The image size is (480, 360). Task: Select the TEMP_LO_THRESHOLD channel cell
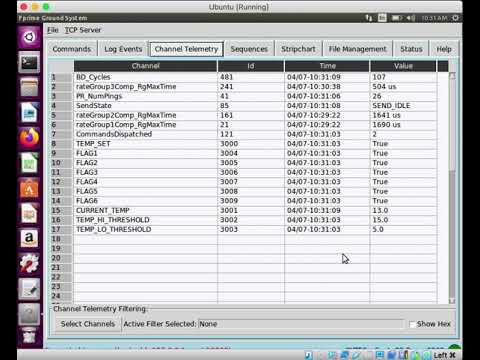[x=145, y=229]
